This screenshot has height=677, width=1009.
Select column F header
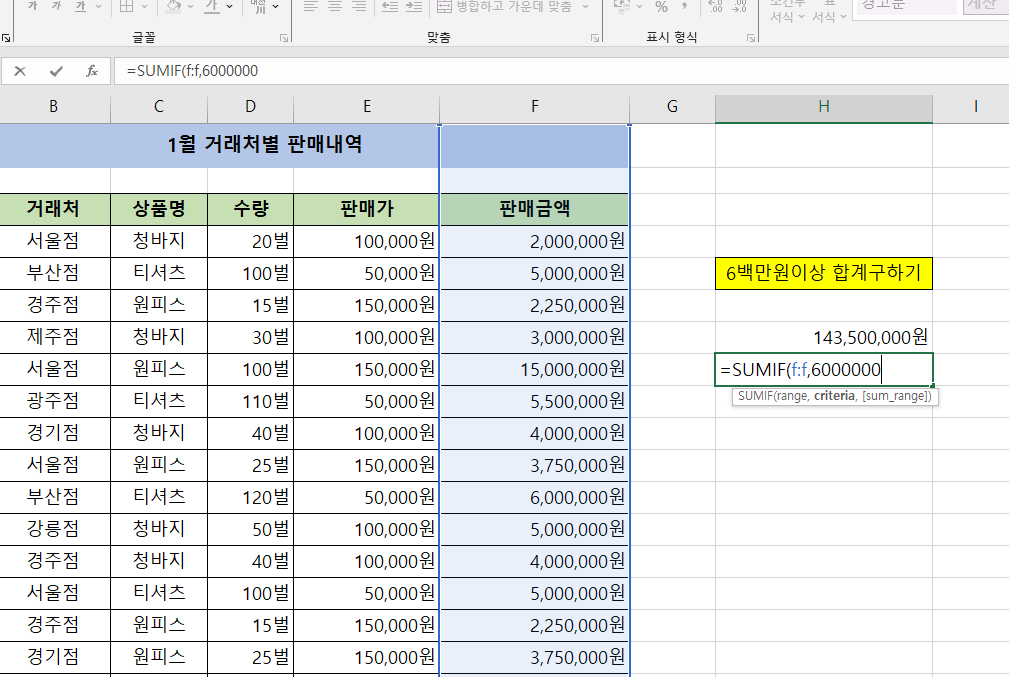534,106
